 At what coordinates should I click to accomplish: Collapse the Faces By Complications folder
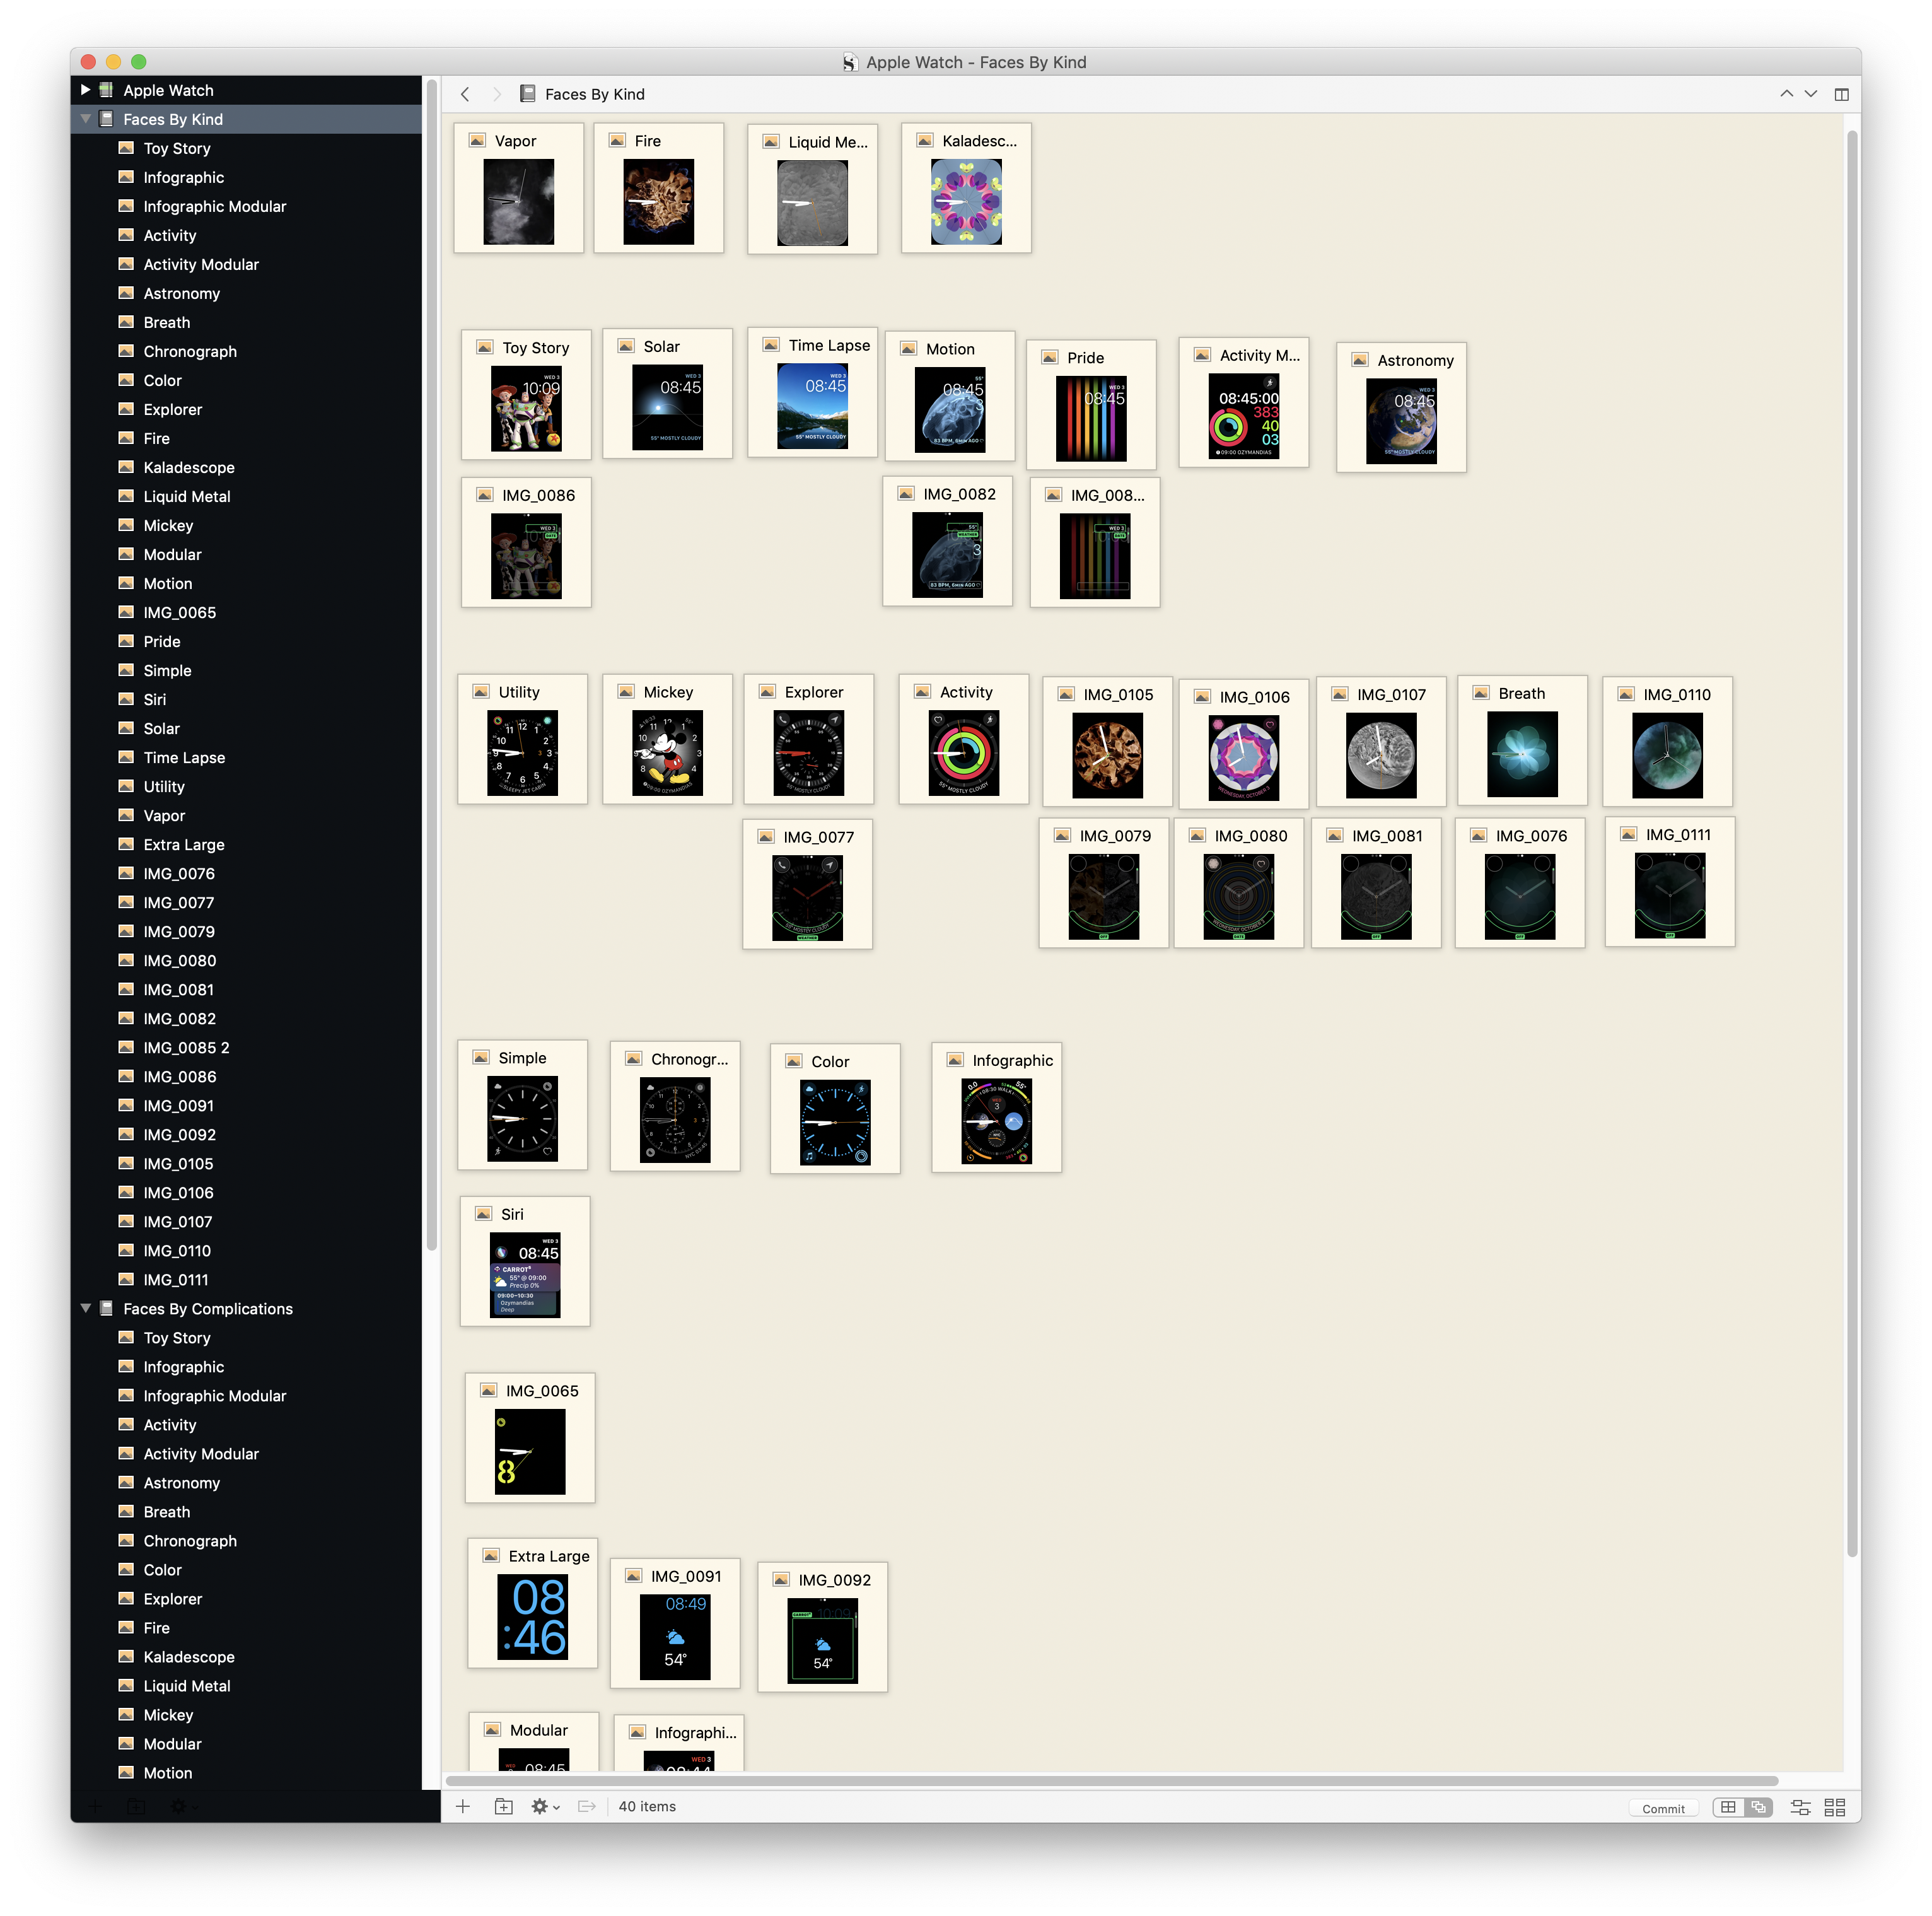click(x=85, y=1308)
